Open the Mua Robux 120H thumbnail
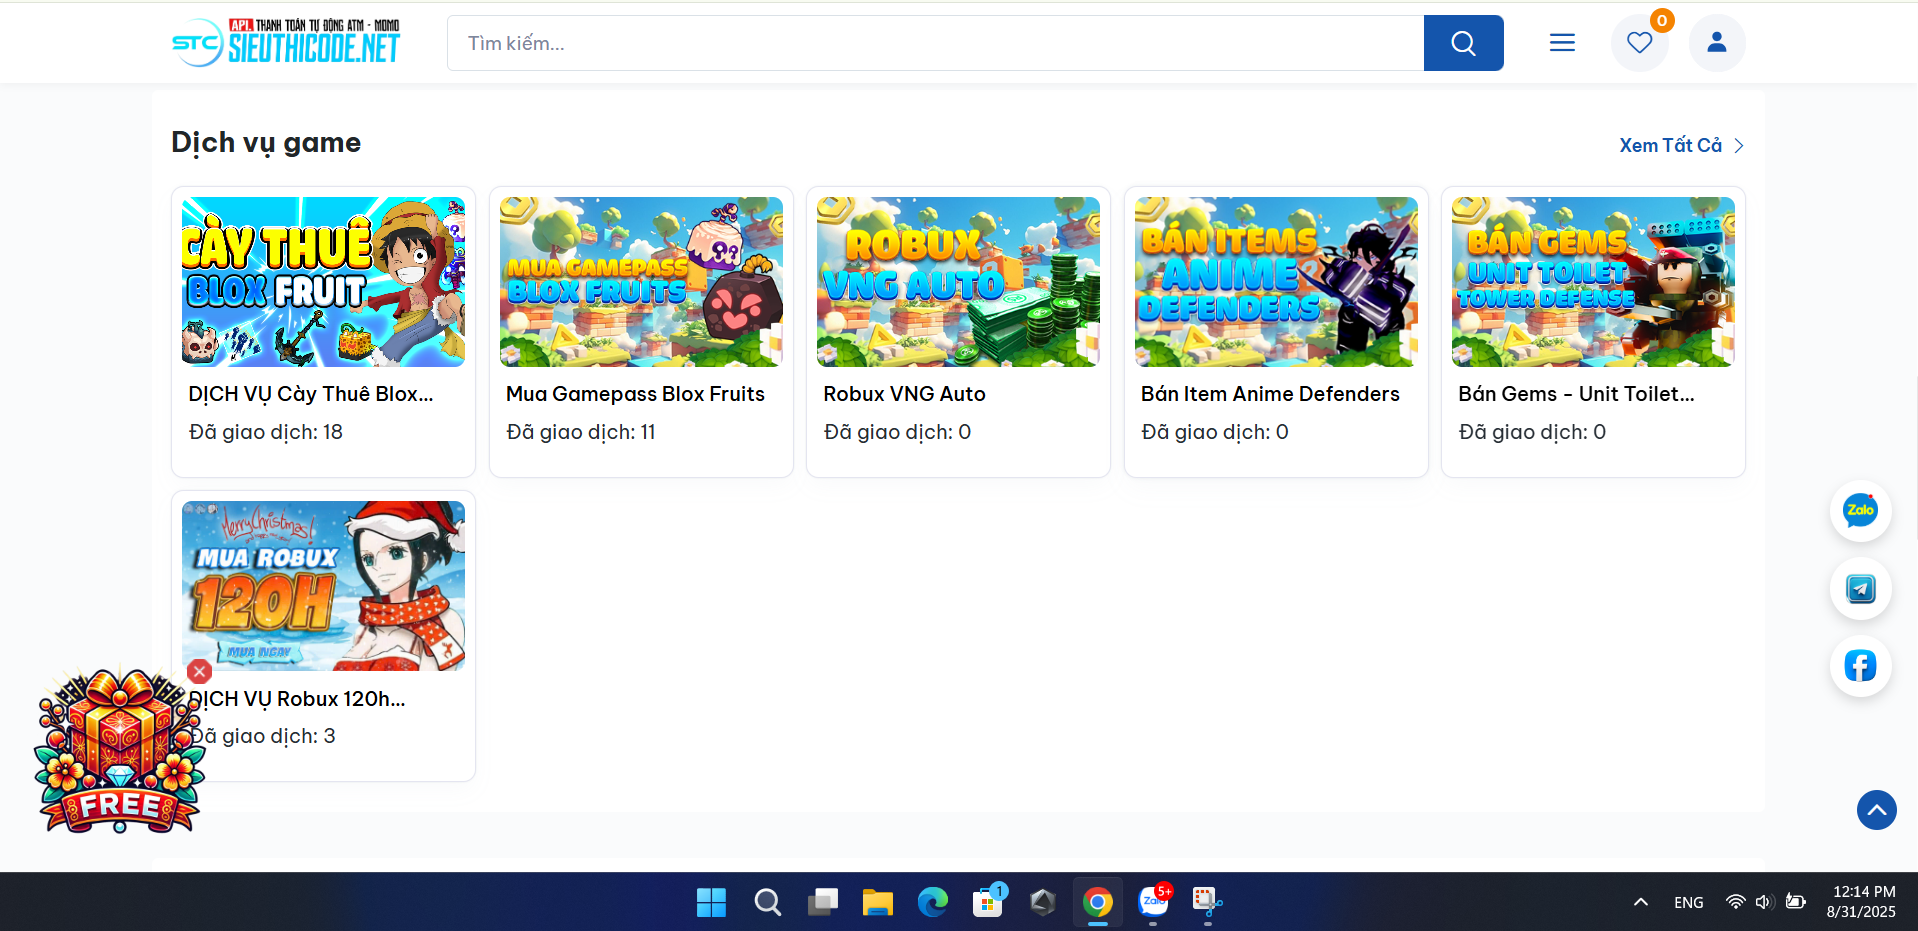 tap(323, 586)
